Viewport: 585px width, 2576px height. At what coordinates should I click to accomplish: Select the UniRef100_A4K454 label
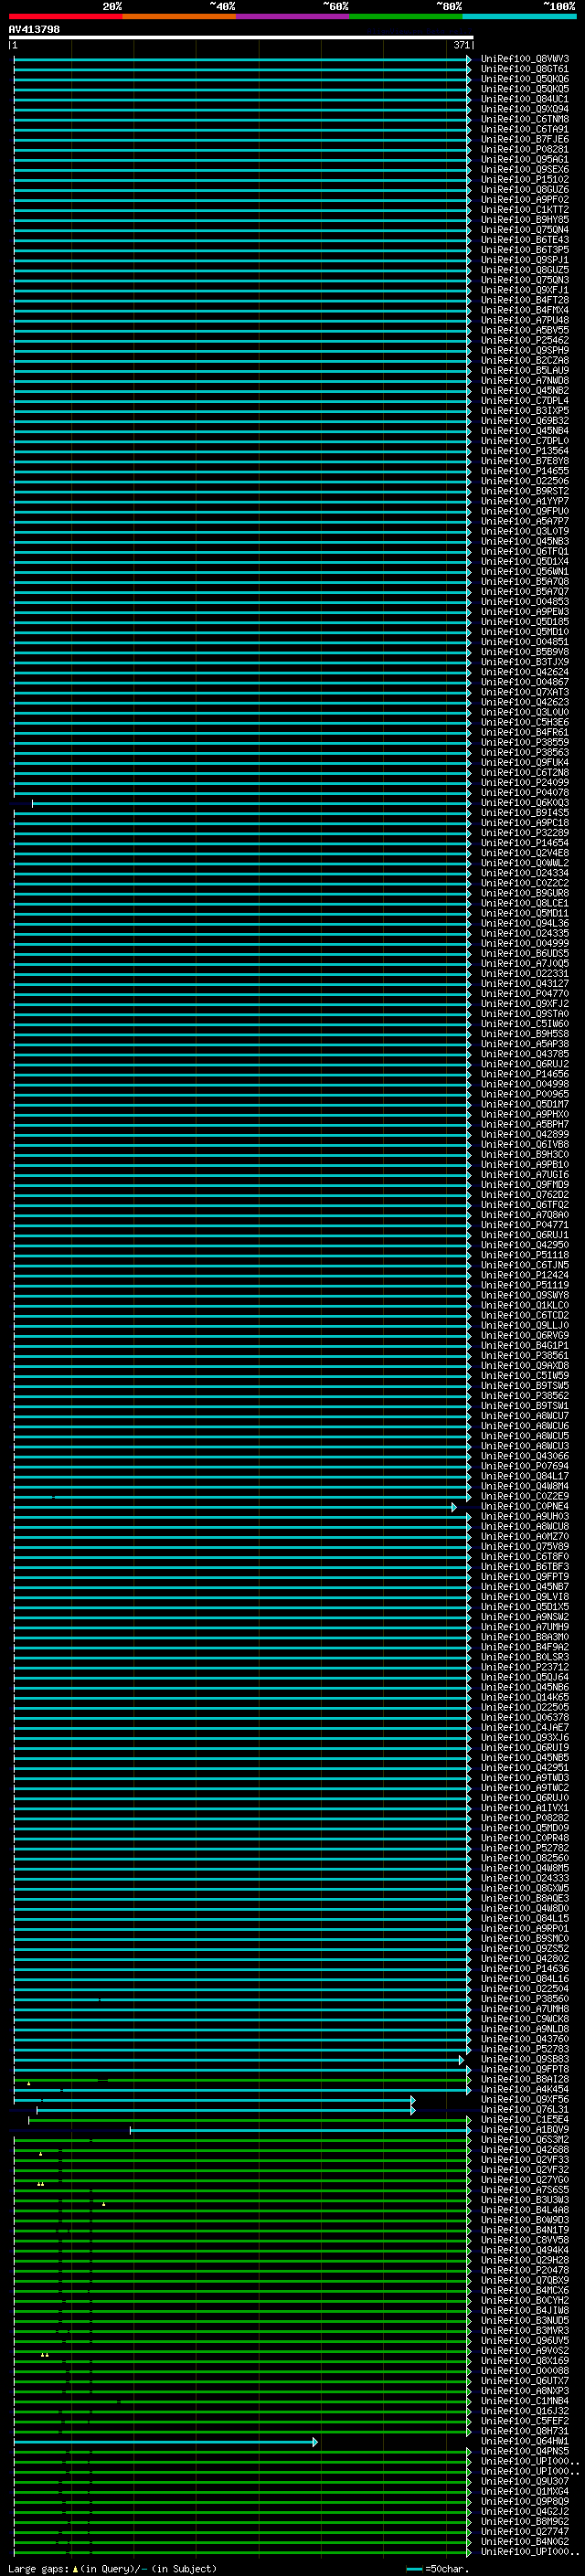525,2089
